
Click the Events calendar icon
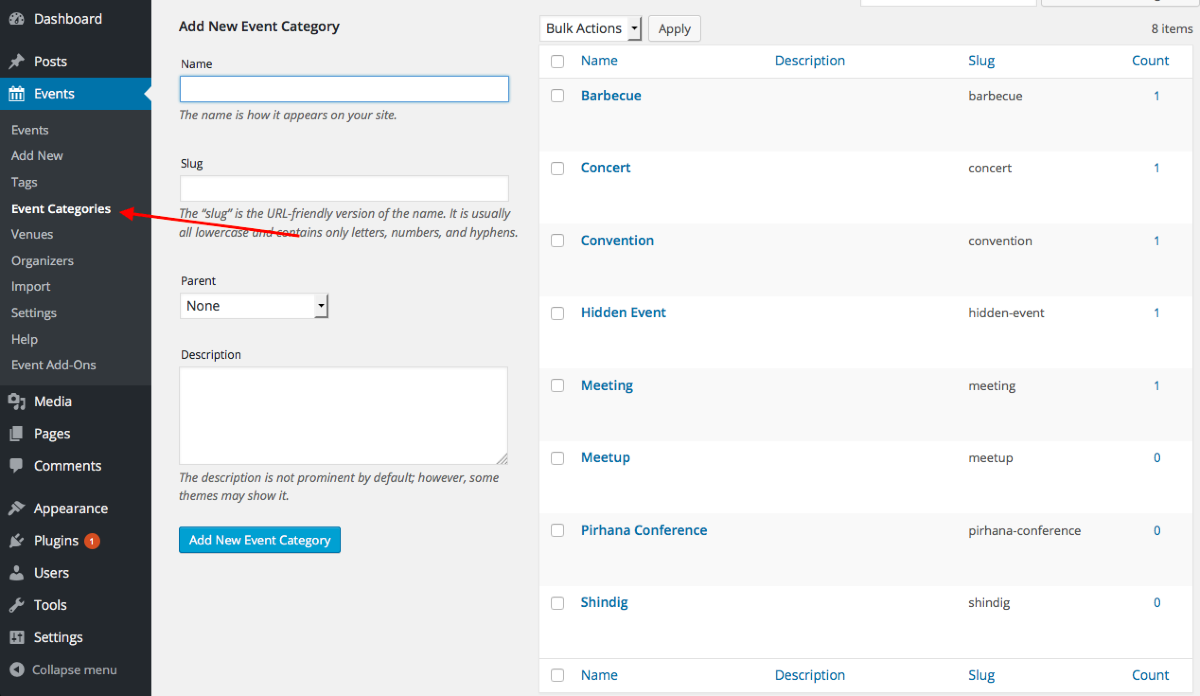coord(17,94)
